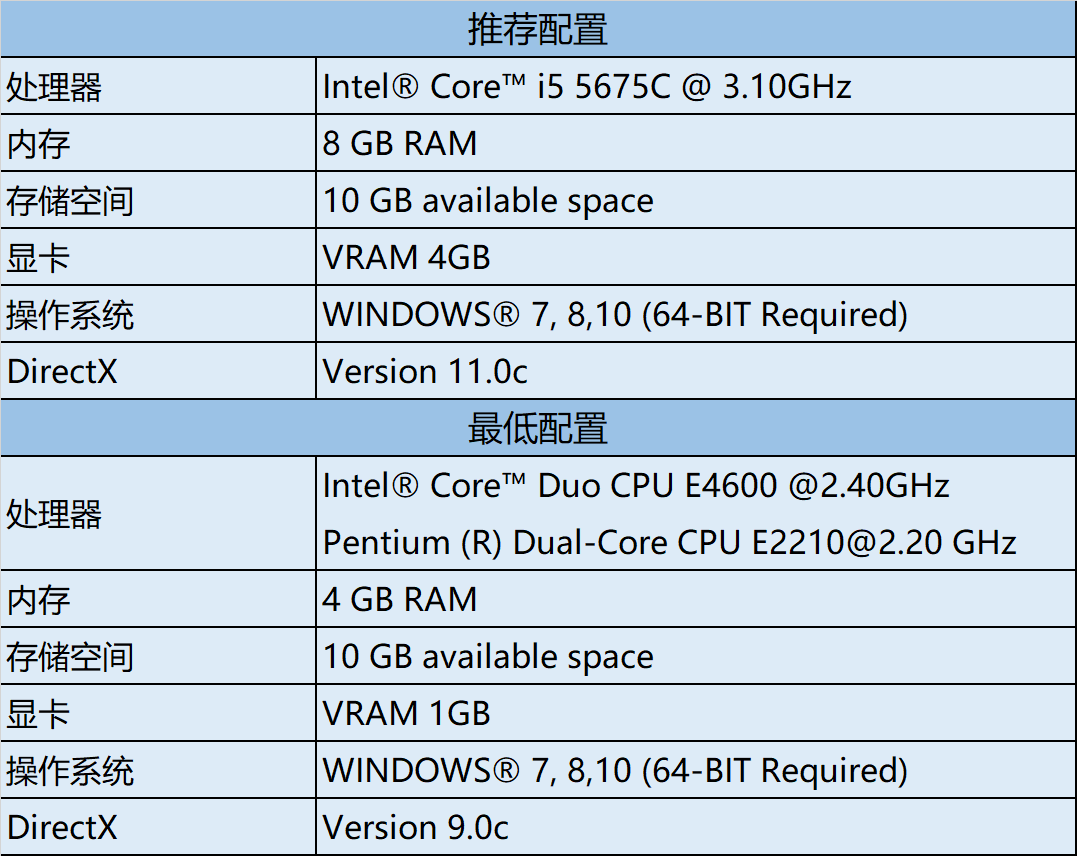Click the DirectX label beside Version 9.0c
The image size is (1077, 856).
click(x=62, y=827)
